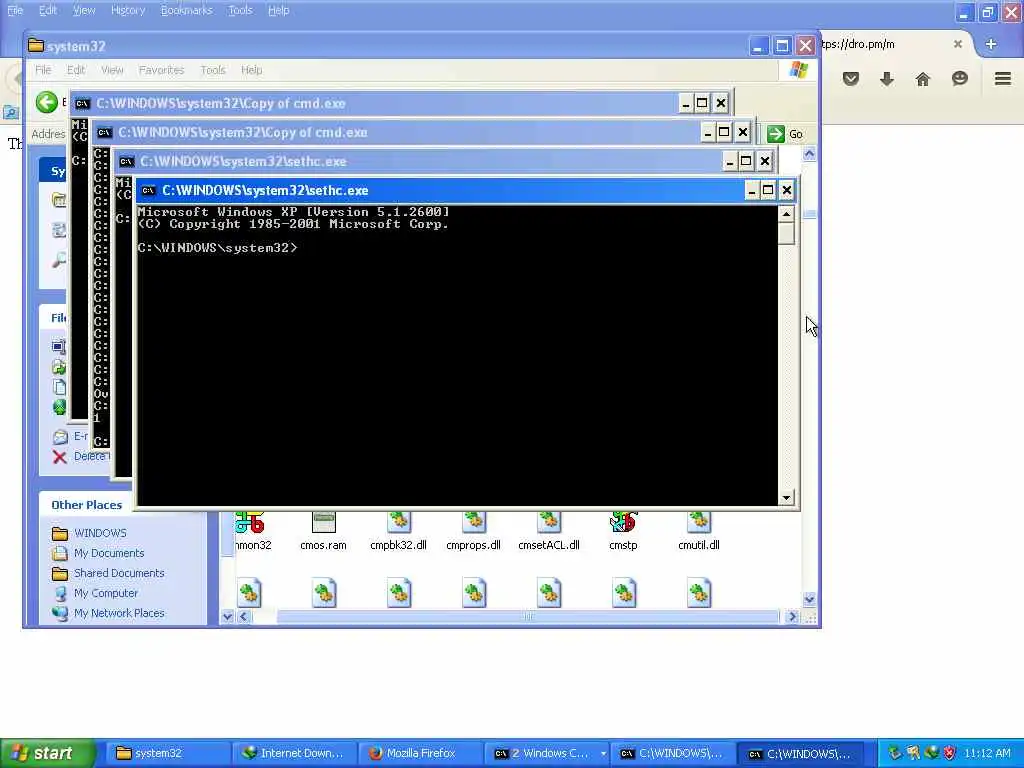Click Firefox Pocket toolbar icon

(x=850, y=79)
